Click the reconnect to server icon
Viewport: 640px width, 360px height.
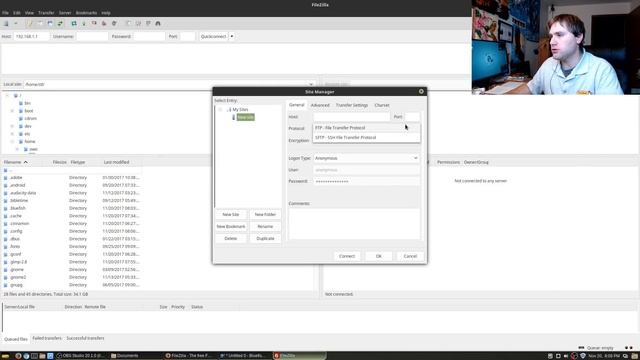click(114, 23)
